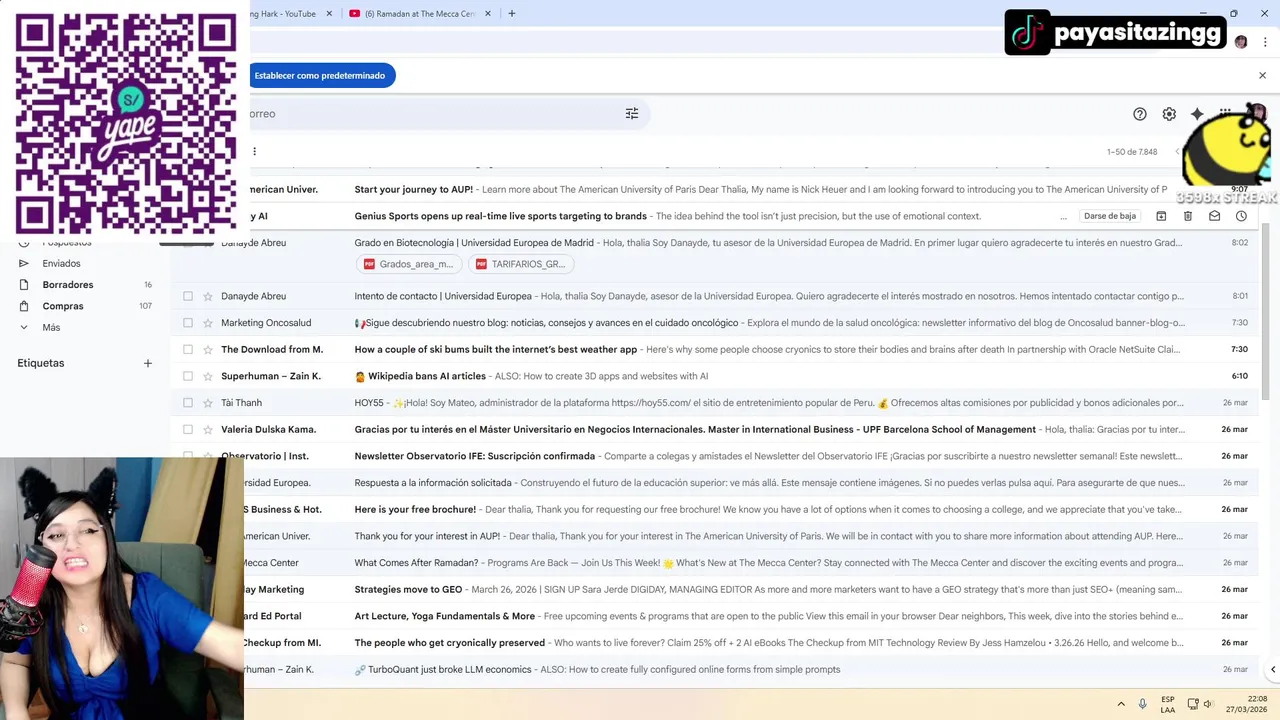Open Wikipedia bans AI articles email

[x=427, y=376]
